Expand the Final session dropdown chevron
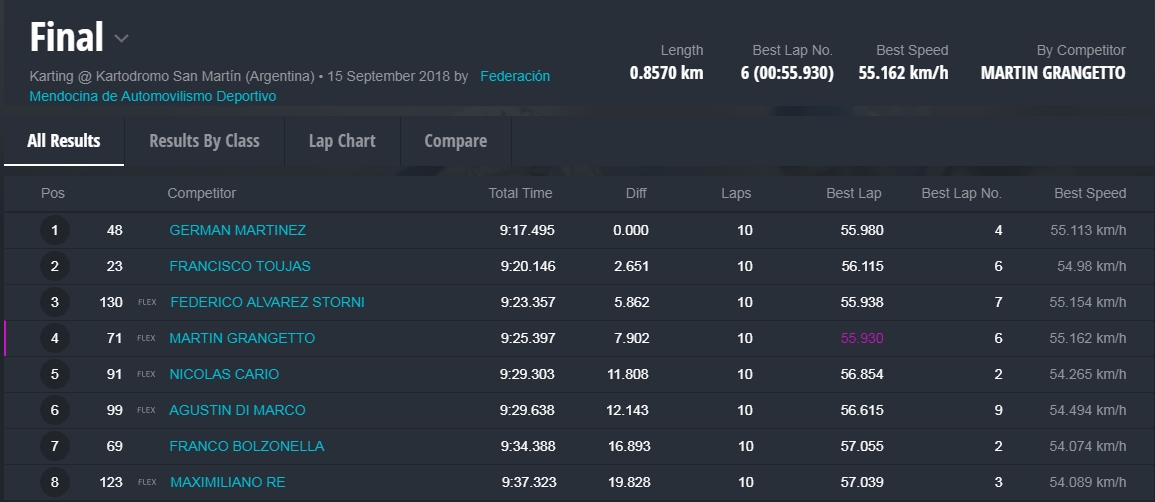Screen dimensions: 1155x502 121,39
